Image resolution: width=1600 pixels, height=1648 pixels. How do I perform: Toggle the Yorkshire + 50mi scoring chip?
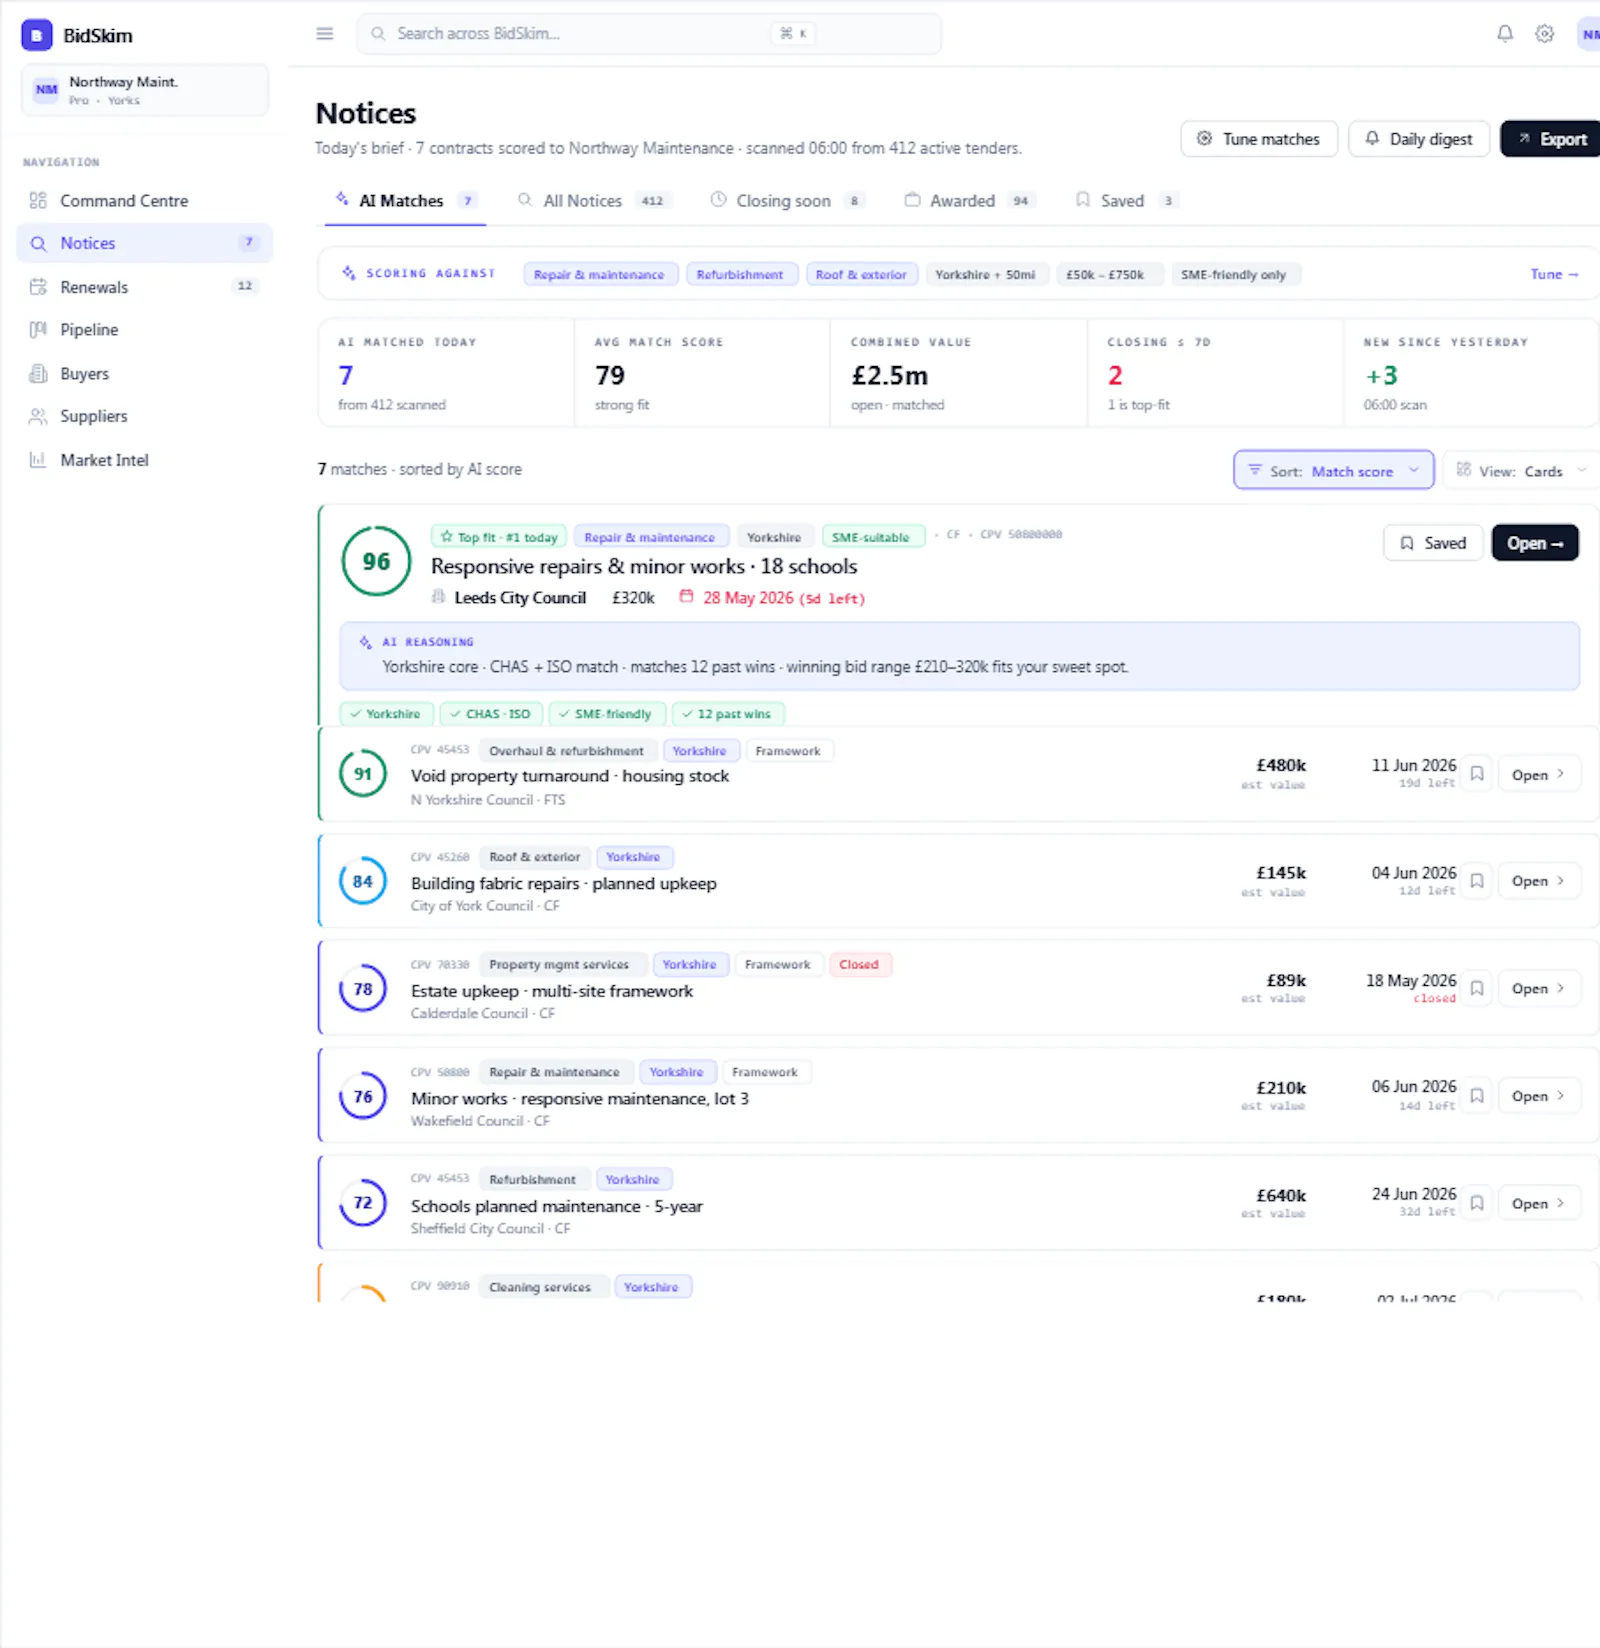coord(986,274)
